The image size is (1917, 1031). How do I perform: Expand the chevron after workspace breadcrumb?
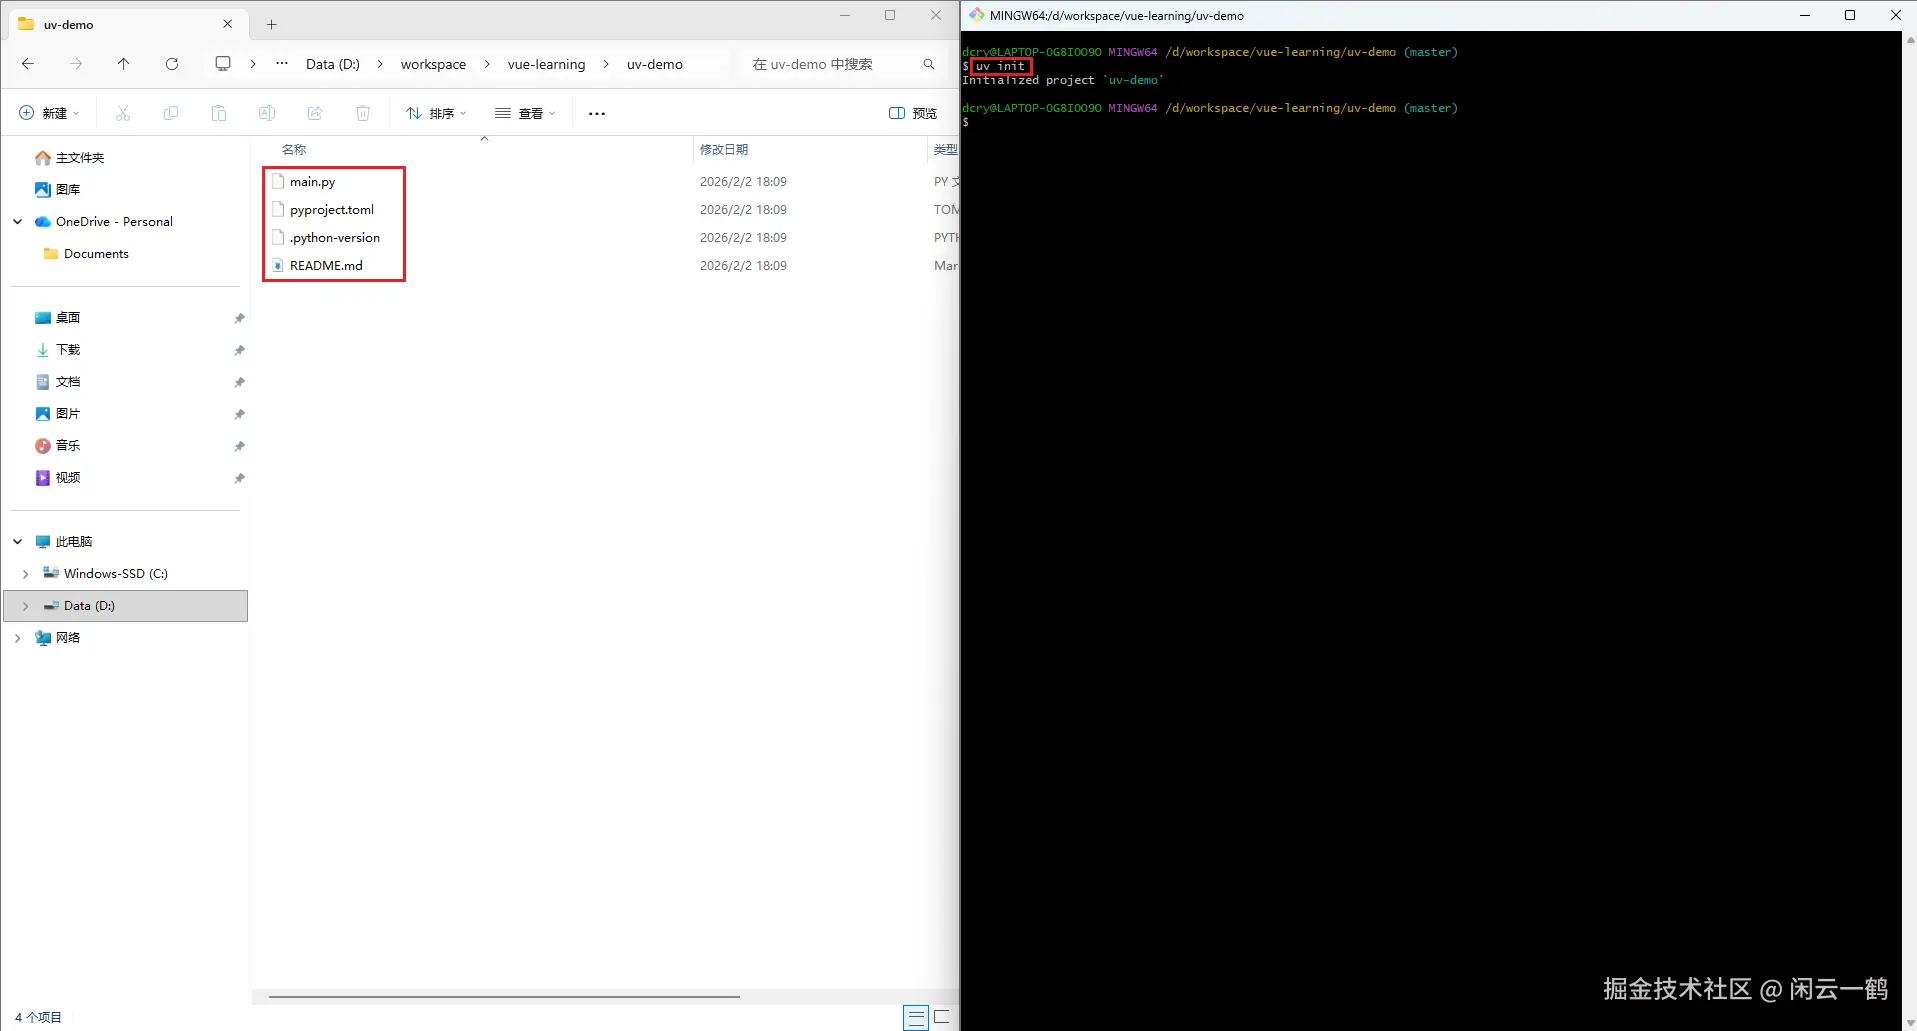pyautogui.click(x=487, y=64)
